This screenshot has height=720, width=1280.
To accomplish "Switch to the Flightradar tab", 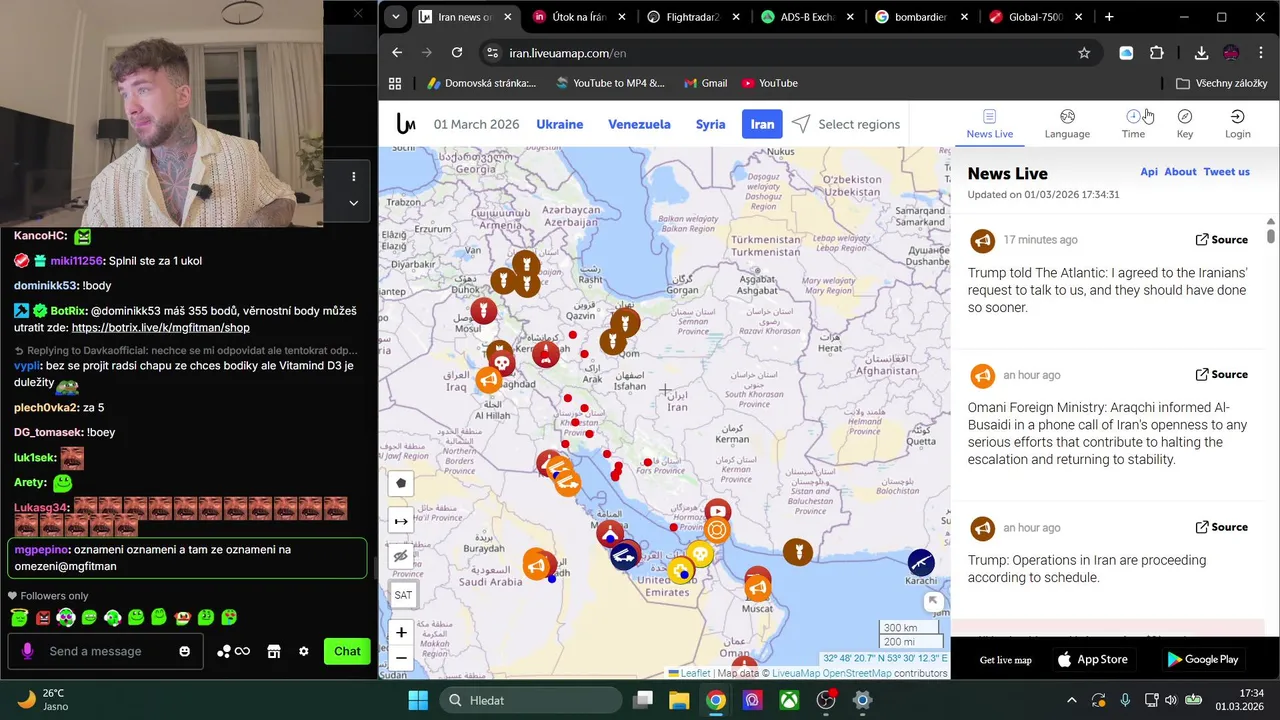I will tap(694, 17).
